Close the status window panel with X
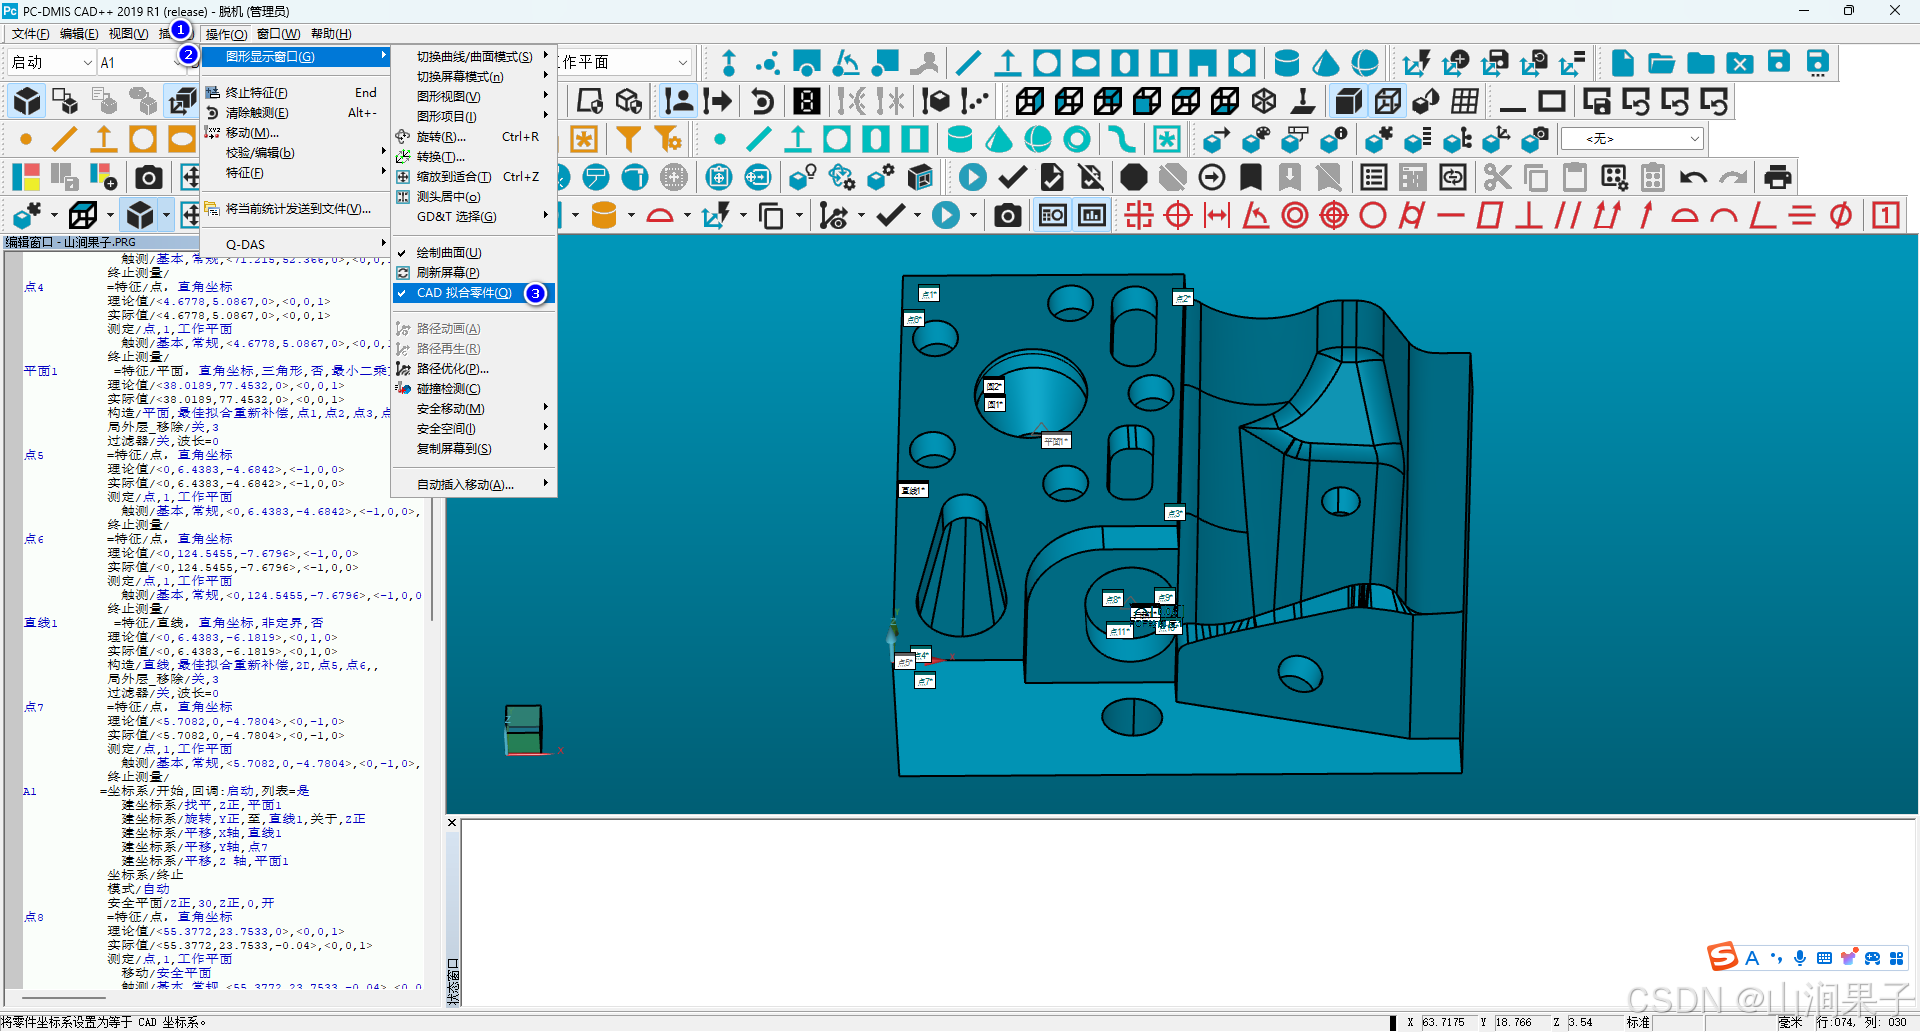The width and height of the screenshot is (1920, 1032). pos(452,823)
